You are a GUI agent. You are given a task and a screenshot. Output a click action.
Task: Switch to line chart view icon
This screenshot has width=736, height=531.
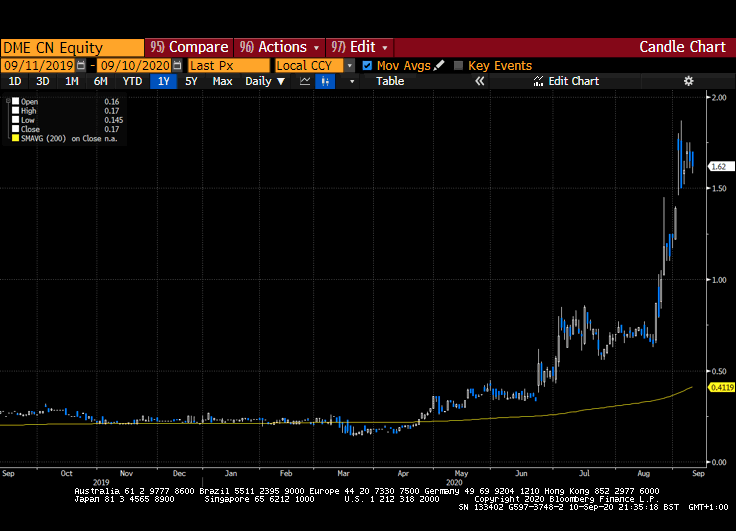(305, 81)
